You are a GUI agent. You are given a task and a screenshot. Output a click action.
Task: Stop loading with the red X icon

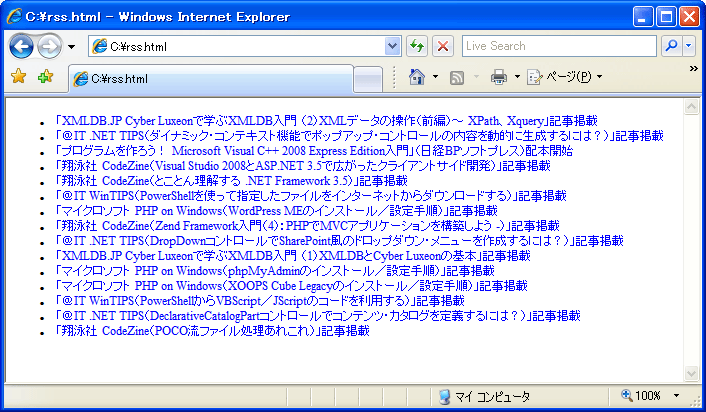(x=443, y=46)
